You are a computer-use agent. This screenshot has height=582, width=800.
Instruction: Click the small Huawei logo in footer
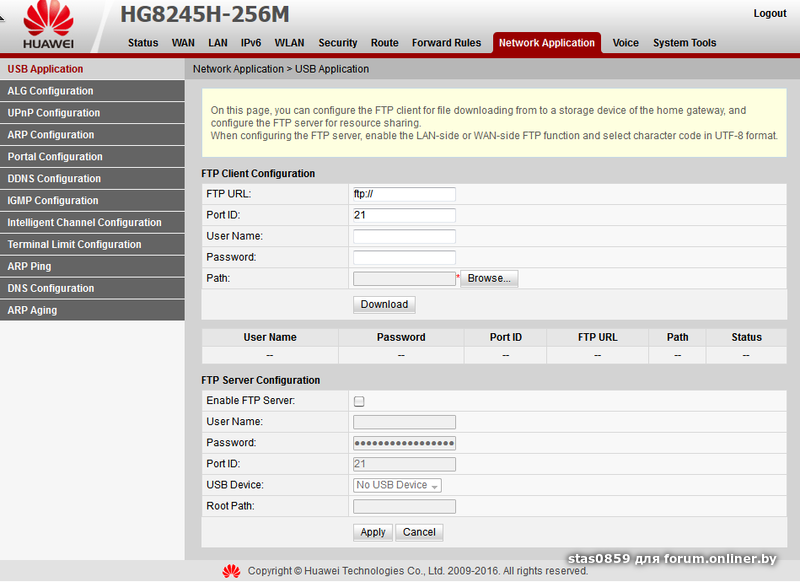(231, 571)
